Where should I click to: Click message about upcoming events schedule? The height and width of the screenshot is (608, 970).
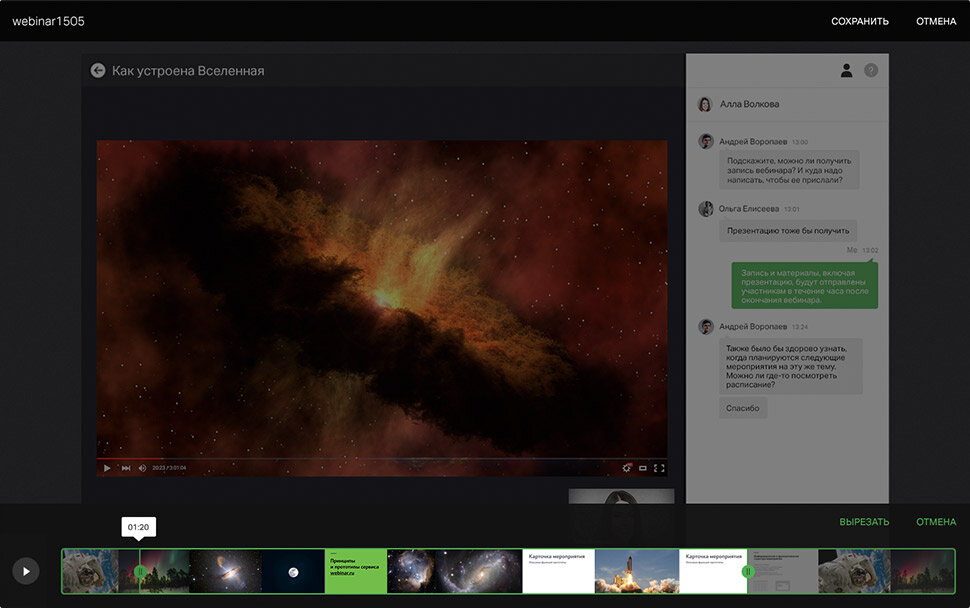(791, 366)
